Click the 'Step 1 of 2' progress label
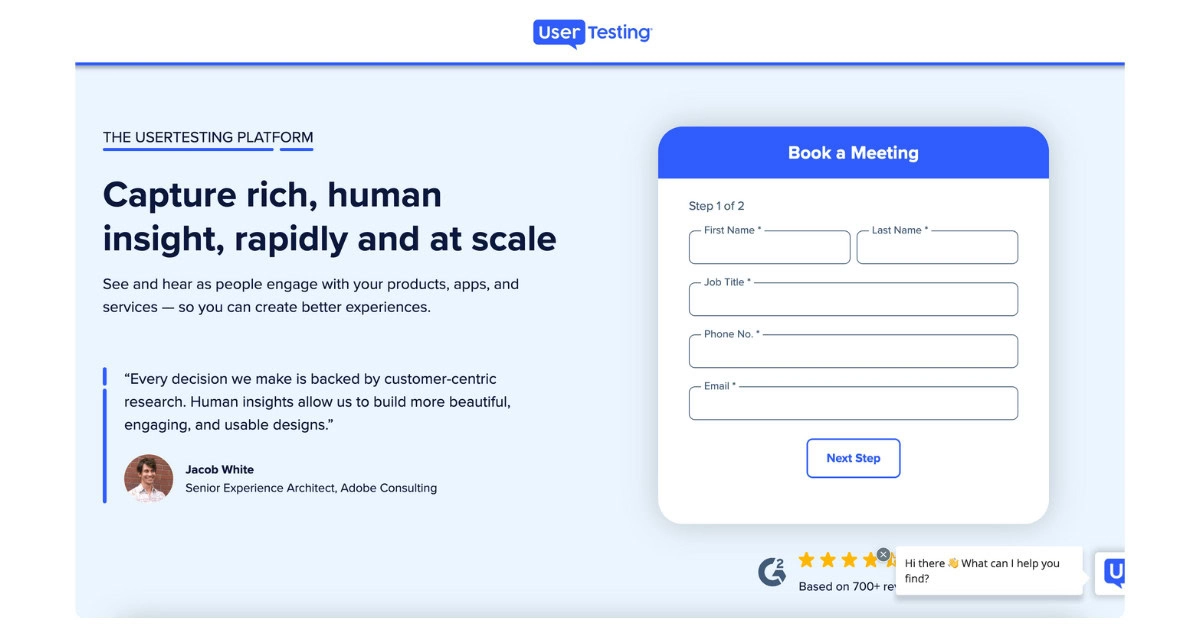This screenshot has width=1200, height=628. point(717,206)
